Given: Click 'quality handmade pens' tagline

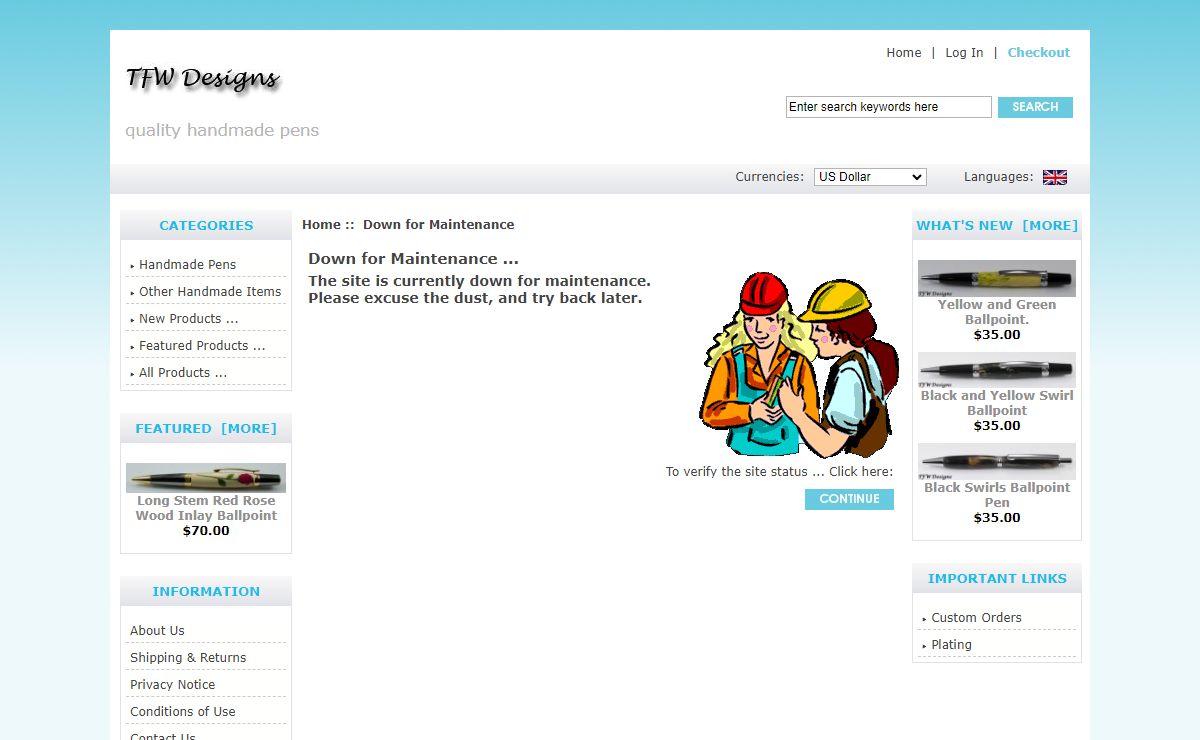Looking at the screenshot, I should [222, 130].
